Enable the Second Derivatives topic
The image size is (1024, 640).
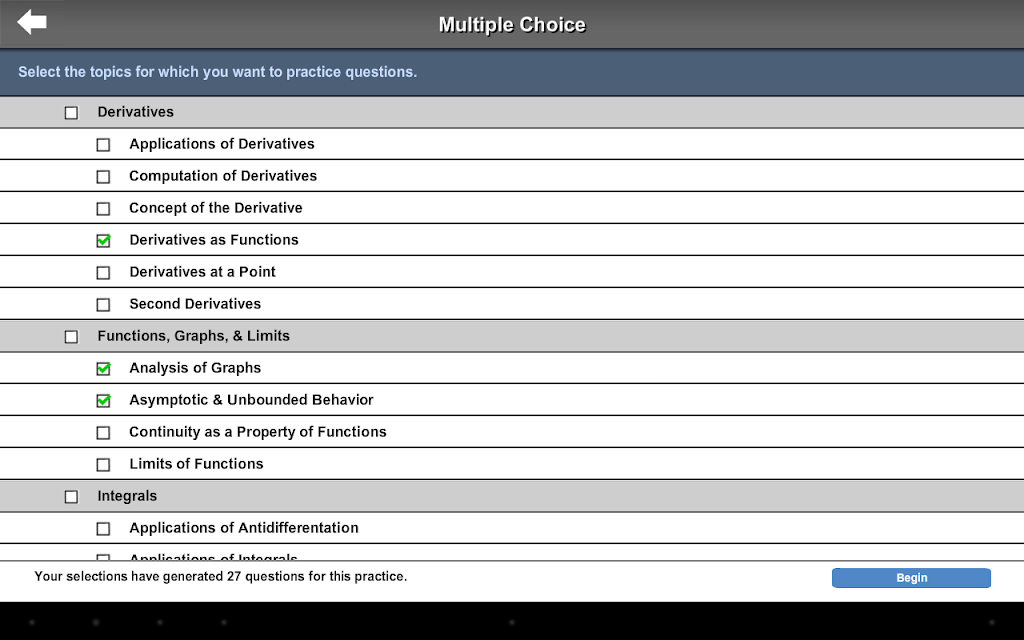pyautogui.click(x=103, y=305)
